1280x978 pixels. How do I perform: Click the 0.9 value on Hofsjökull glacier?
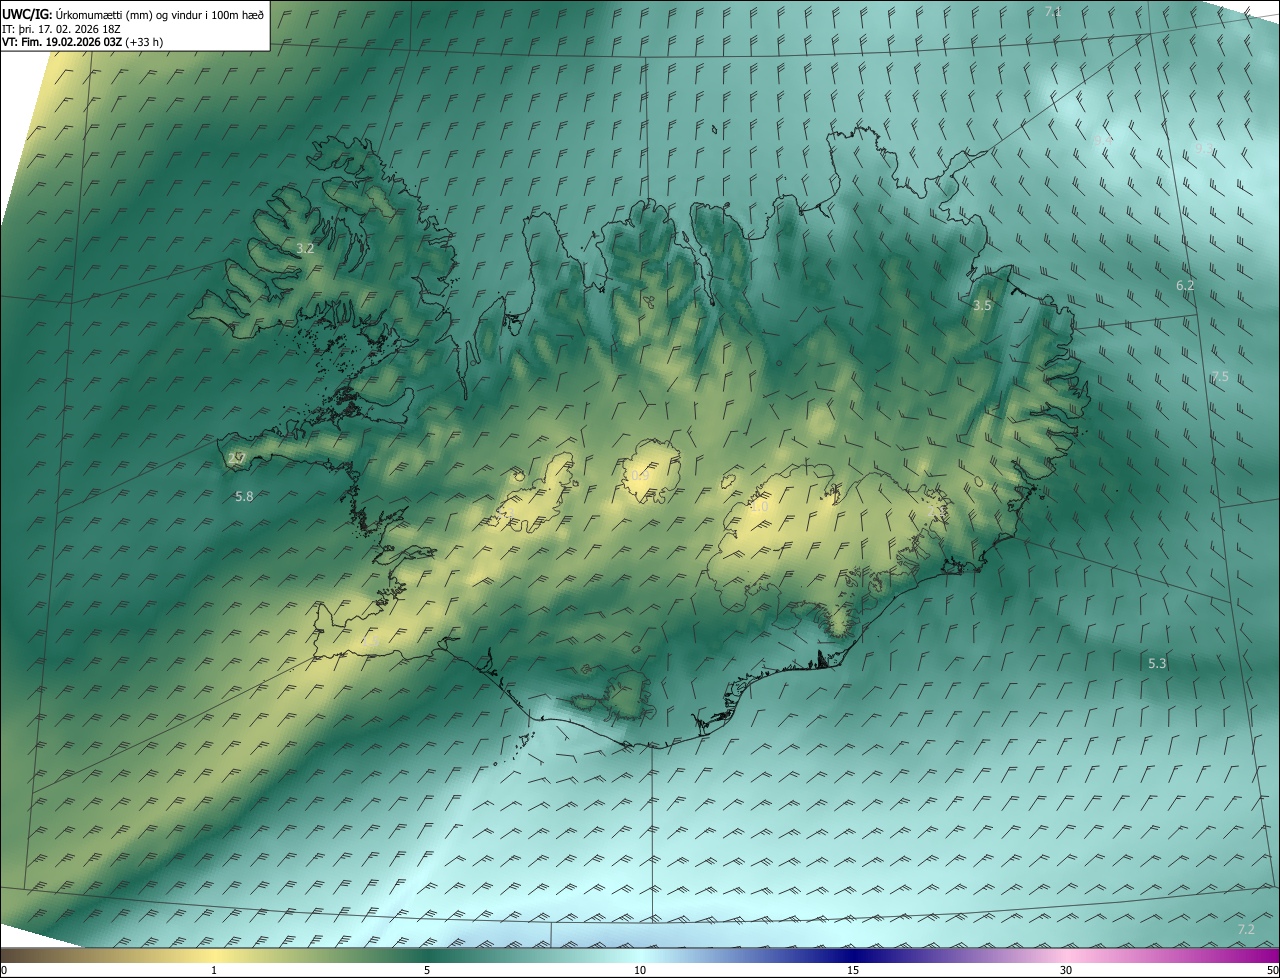click(640, 476)
